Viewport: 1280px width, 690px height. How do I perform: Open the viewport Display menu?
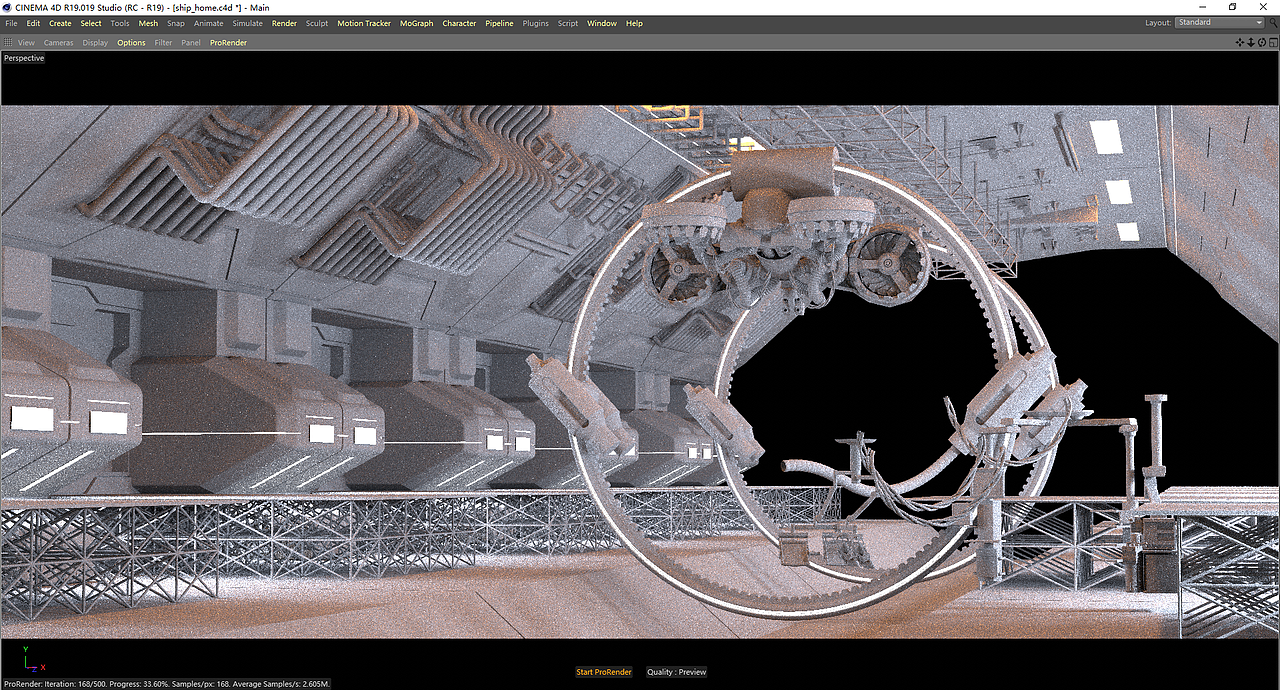pos(95,43)
